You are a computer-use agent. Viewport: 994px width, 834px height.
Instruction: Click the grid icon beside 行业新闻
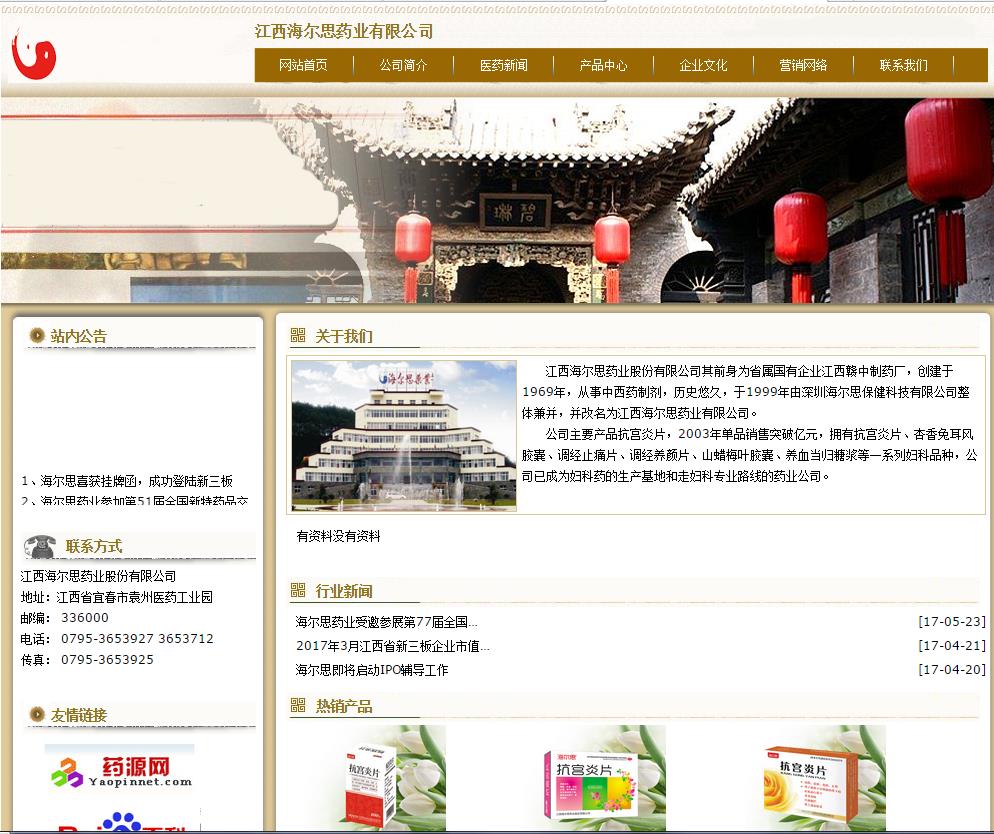point(298,591)
